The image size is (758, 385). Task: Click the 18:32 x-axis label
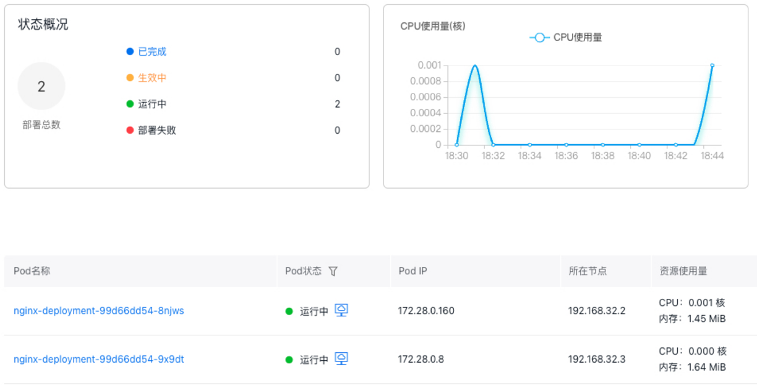(x=493, y=156)
